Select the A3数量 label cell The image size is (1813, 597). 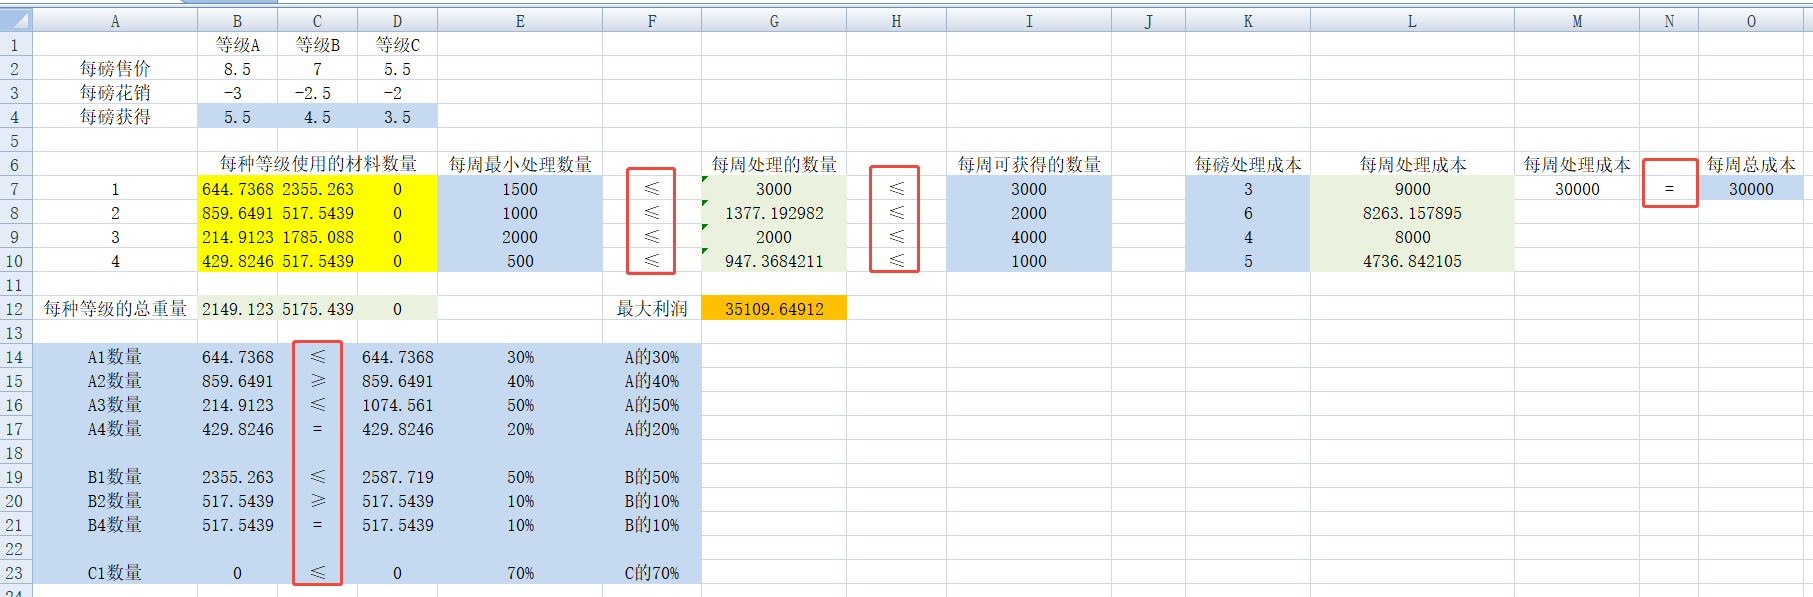point(115,405)
